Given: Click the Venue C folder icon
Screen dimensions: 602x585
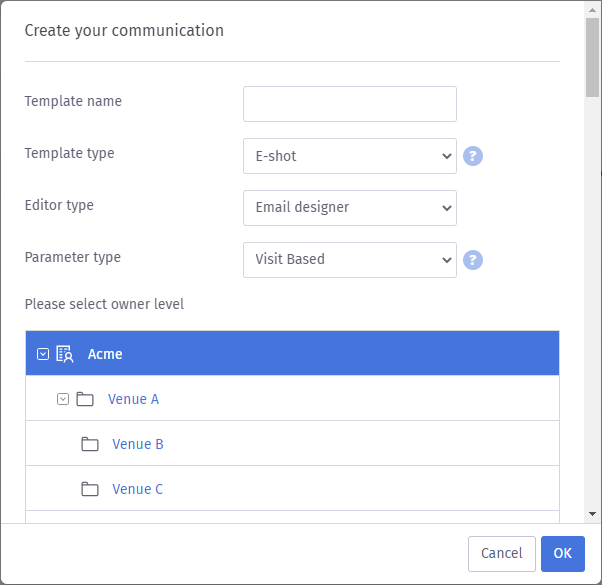Looking at the screenshot, I should (90, 489).
